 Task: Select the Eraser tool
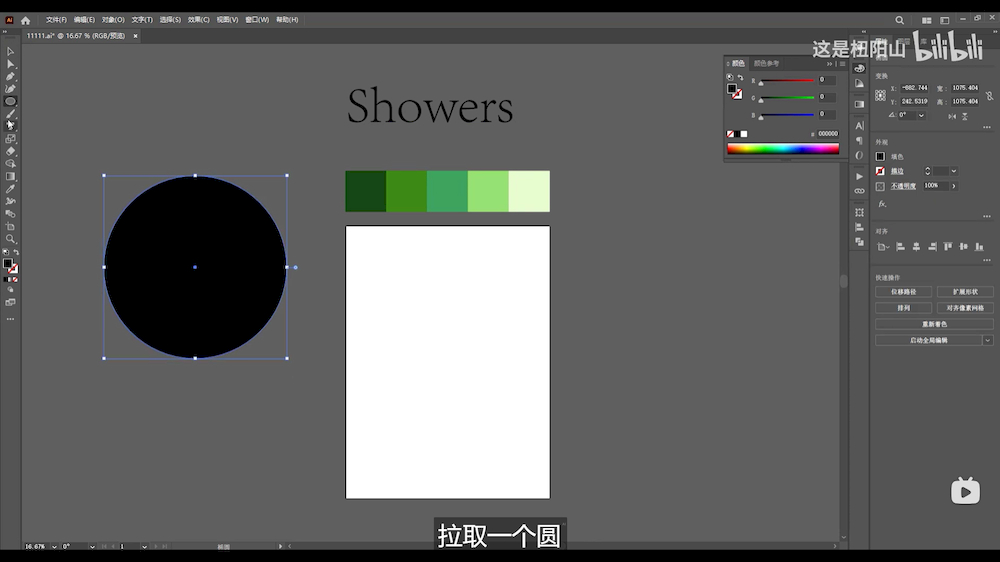(x=10, y=151)
